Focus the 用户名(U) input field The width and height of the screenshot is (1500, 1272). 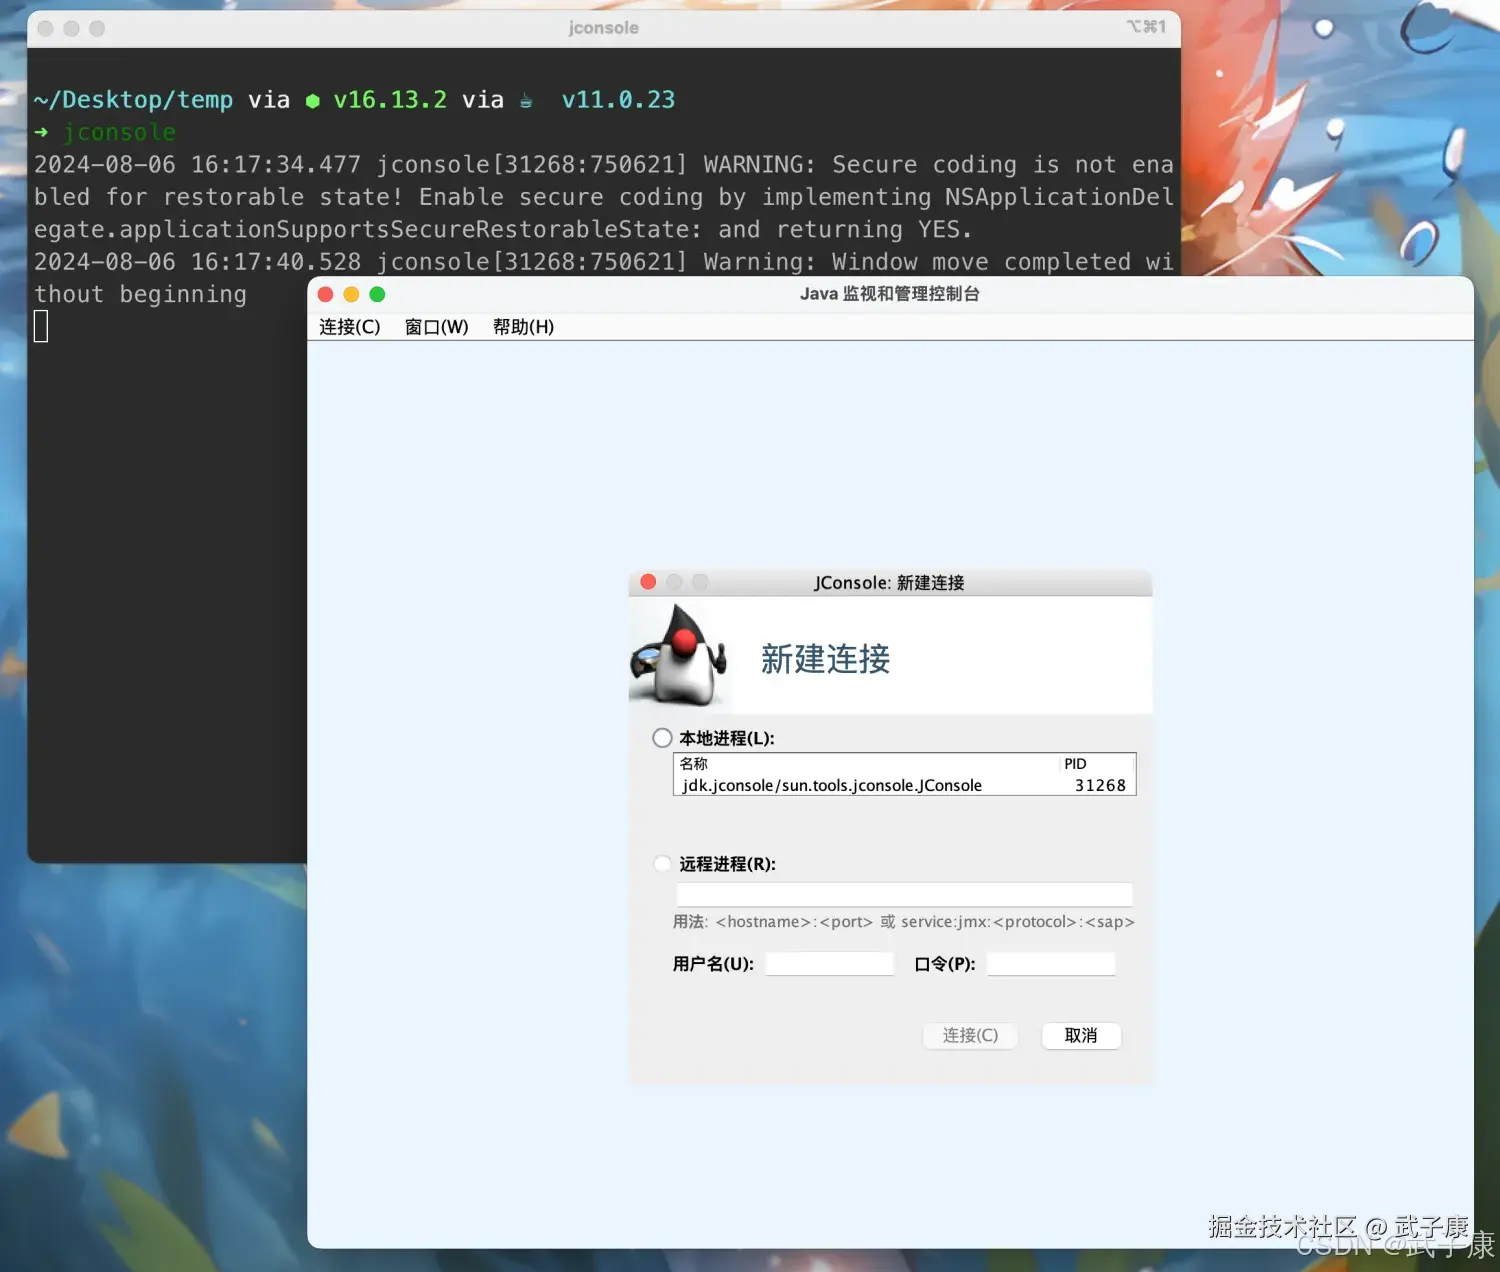[x=829, y=964]
